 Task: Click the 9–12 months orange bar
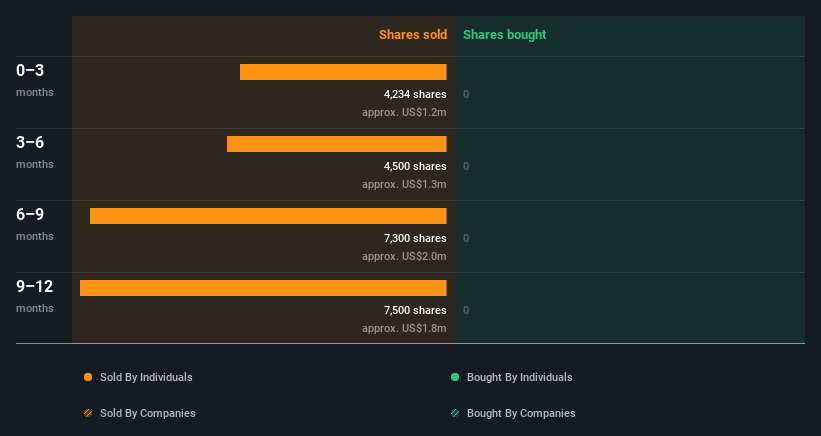click(263, 288)
